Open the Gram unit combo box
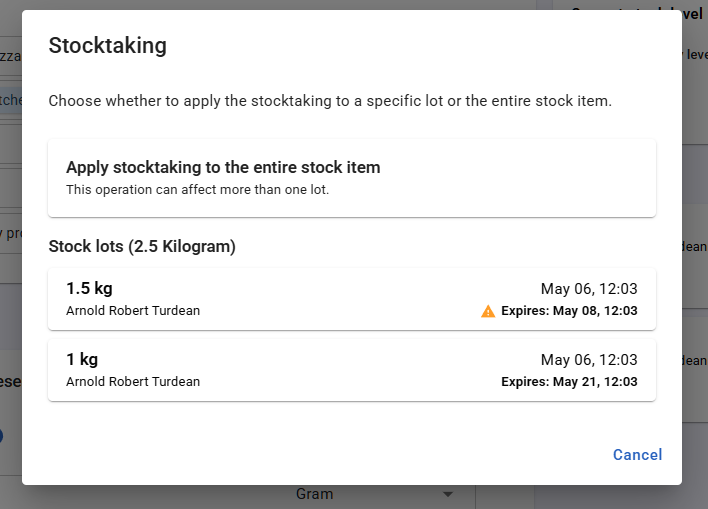 (375, 494)
